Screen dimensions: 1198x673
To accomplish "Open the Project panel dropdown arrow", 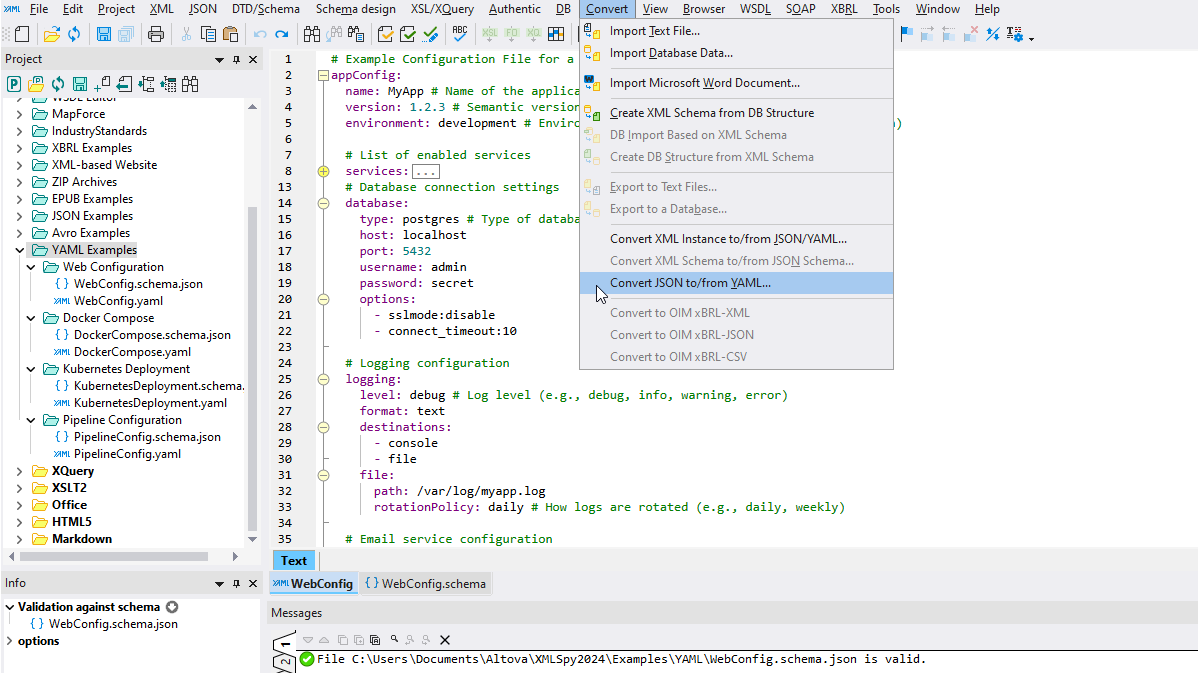I will point(219,59).
